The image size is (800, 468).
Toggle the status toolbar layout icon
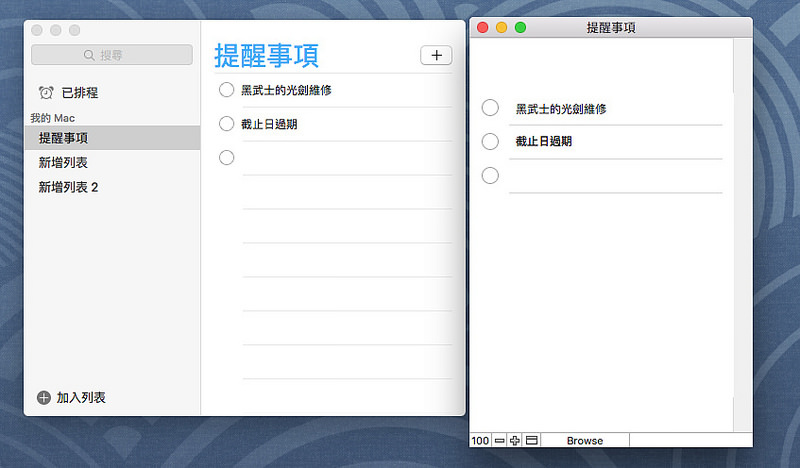pyautogui.click(x=532, y=440)
